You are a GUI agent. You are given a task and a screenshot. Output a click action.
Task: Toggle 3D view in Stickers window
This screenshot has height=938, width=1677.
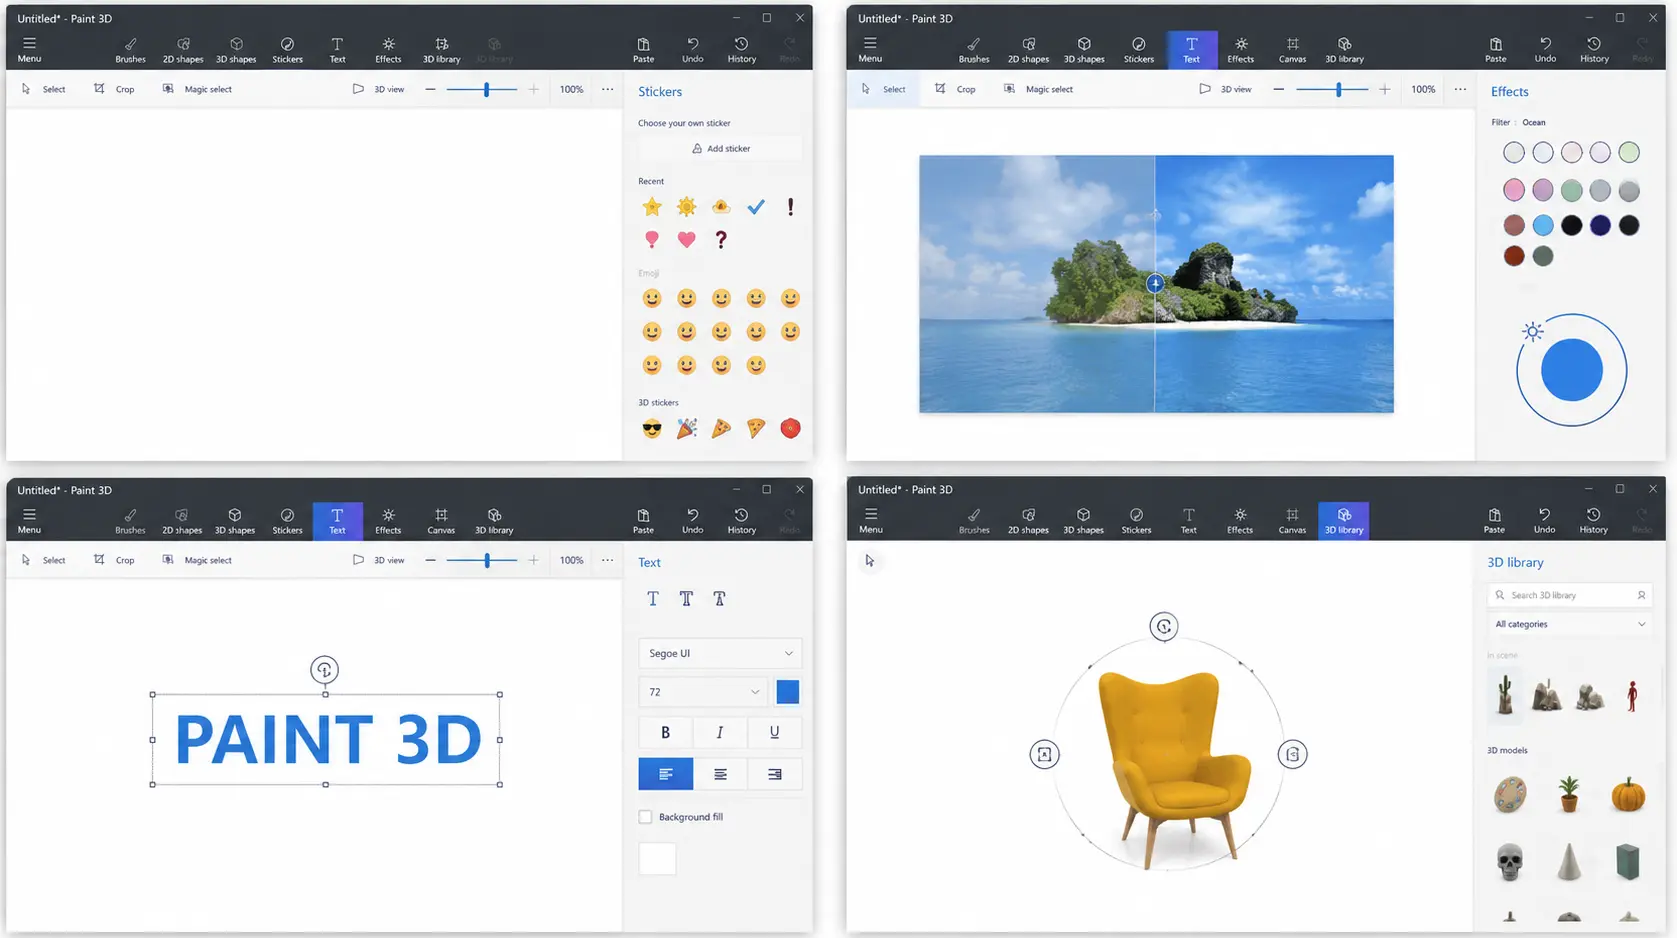pos(378,89)
